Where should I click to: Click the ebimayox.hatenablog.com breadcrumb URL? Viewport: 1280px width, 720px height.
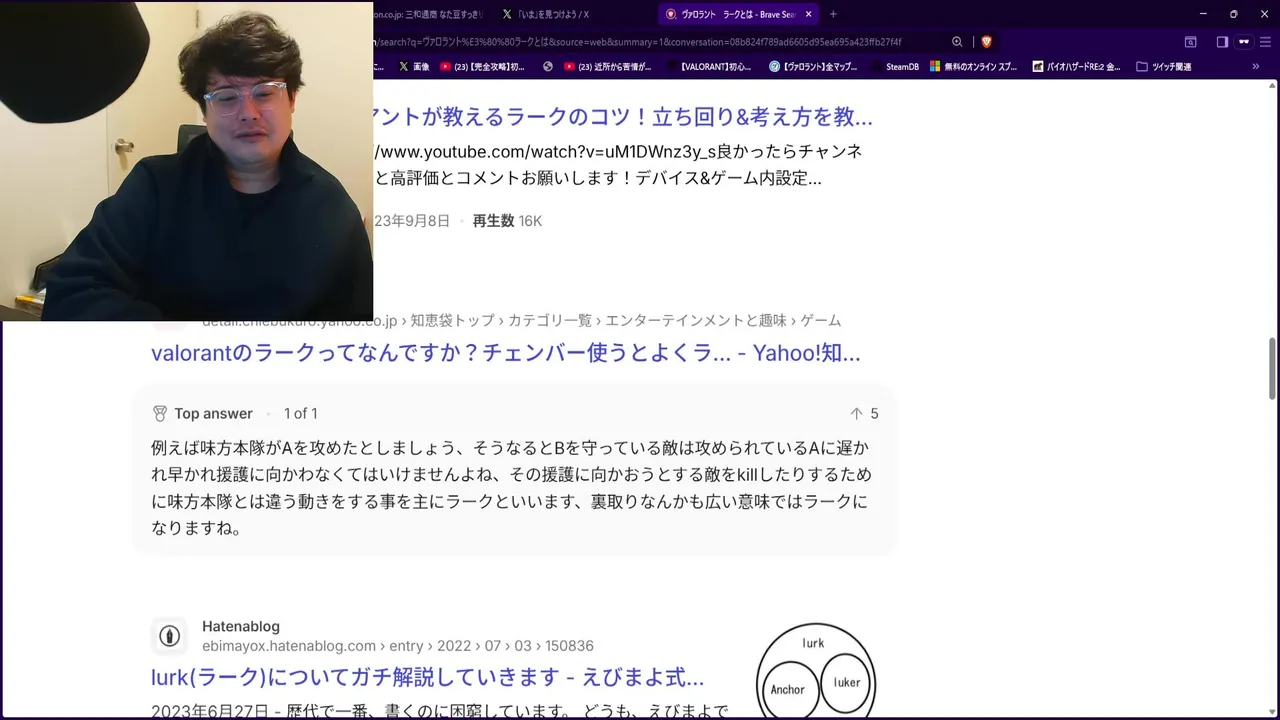(x=398, y=646)
